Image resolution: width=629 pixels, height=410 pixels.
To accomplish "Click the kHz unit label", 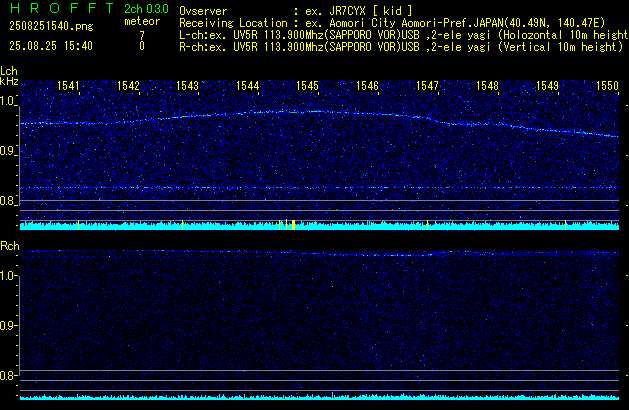I will pyautogui.click(x=9, y=81).
